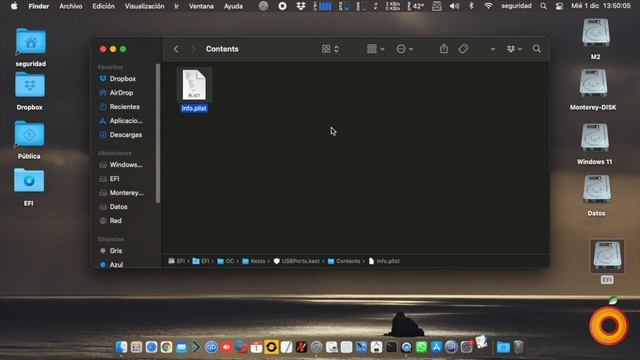The height and width of the screenshot is (360, 640).
Task: Click the Info.plist filename label
Action: tap(194, 108)
